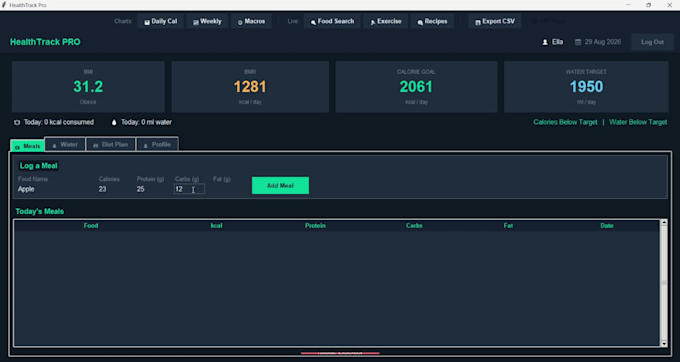Click the Calorie Goal value 2061

[x=416, y=87]
